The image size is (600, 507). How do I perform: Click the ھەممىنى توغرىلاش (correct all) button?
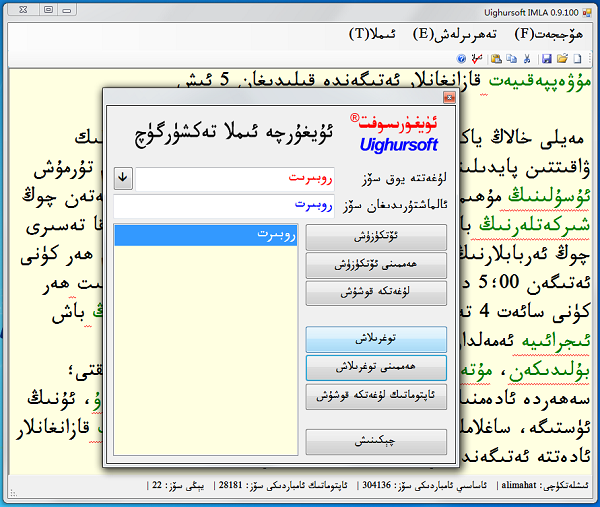point(376,367)
